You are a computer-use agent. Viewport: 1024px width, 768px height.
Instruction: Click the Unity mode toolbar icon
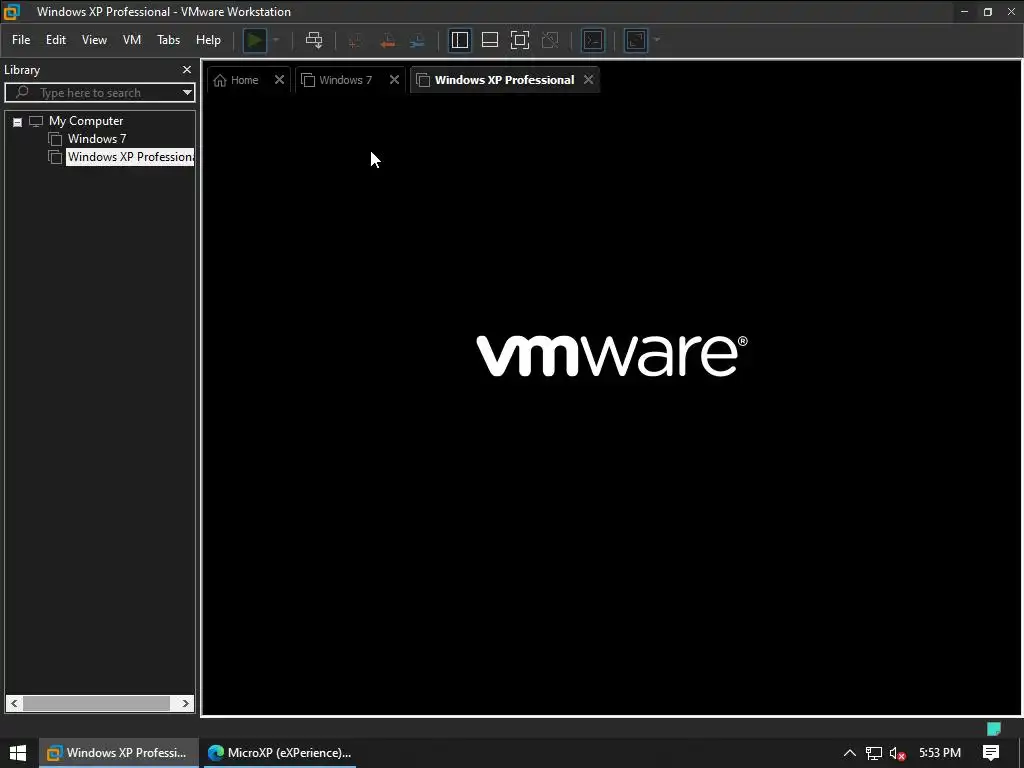551,40
